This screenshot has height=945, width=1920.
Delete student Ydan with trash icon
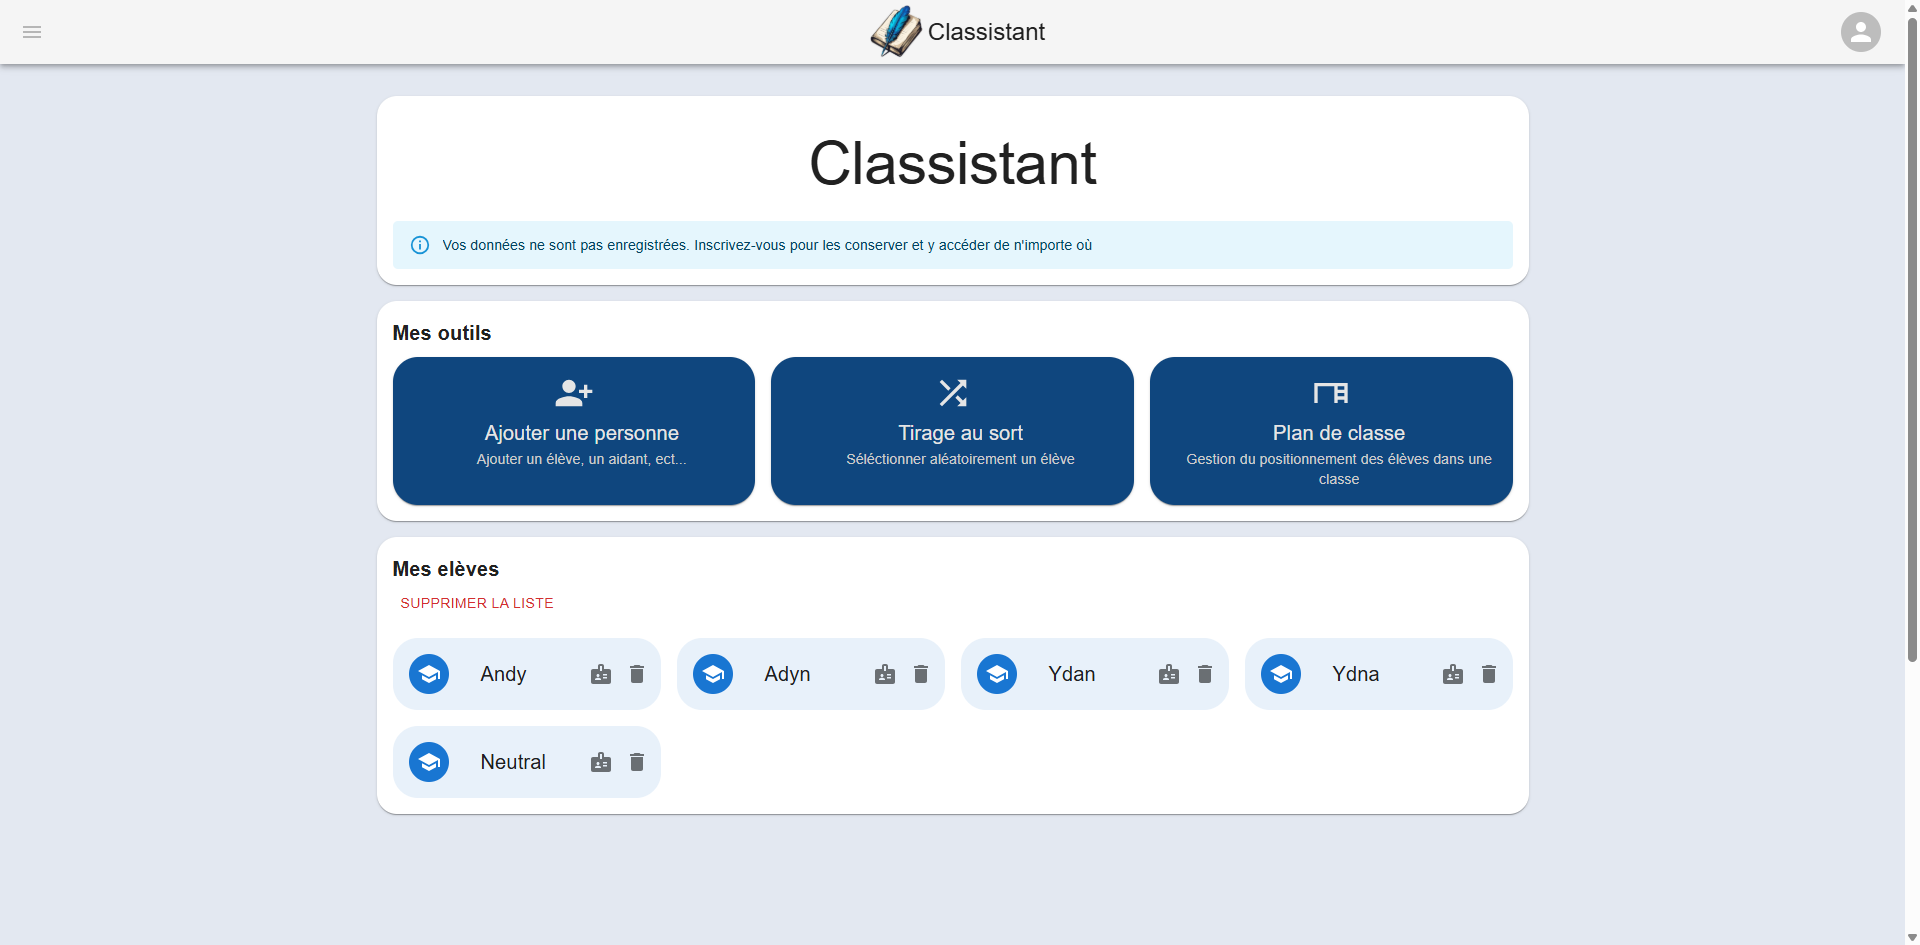(1205, 674)
